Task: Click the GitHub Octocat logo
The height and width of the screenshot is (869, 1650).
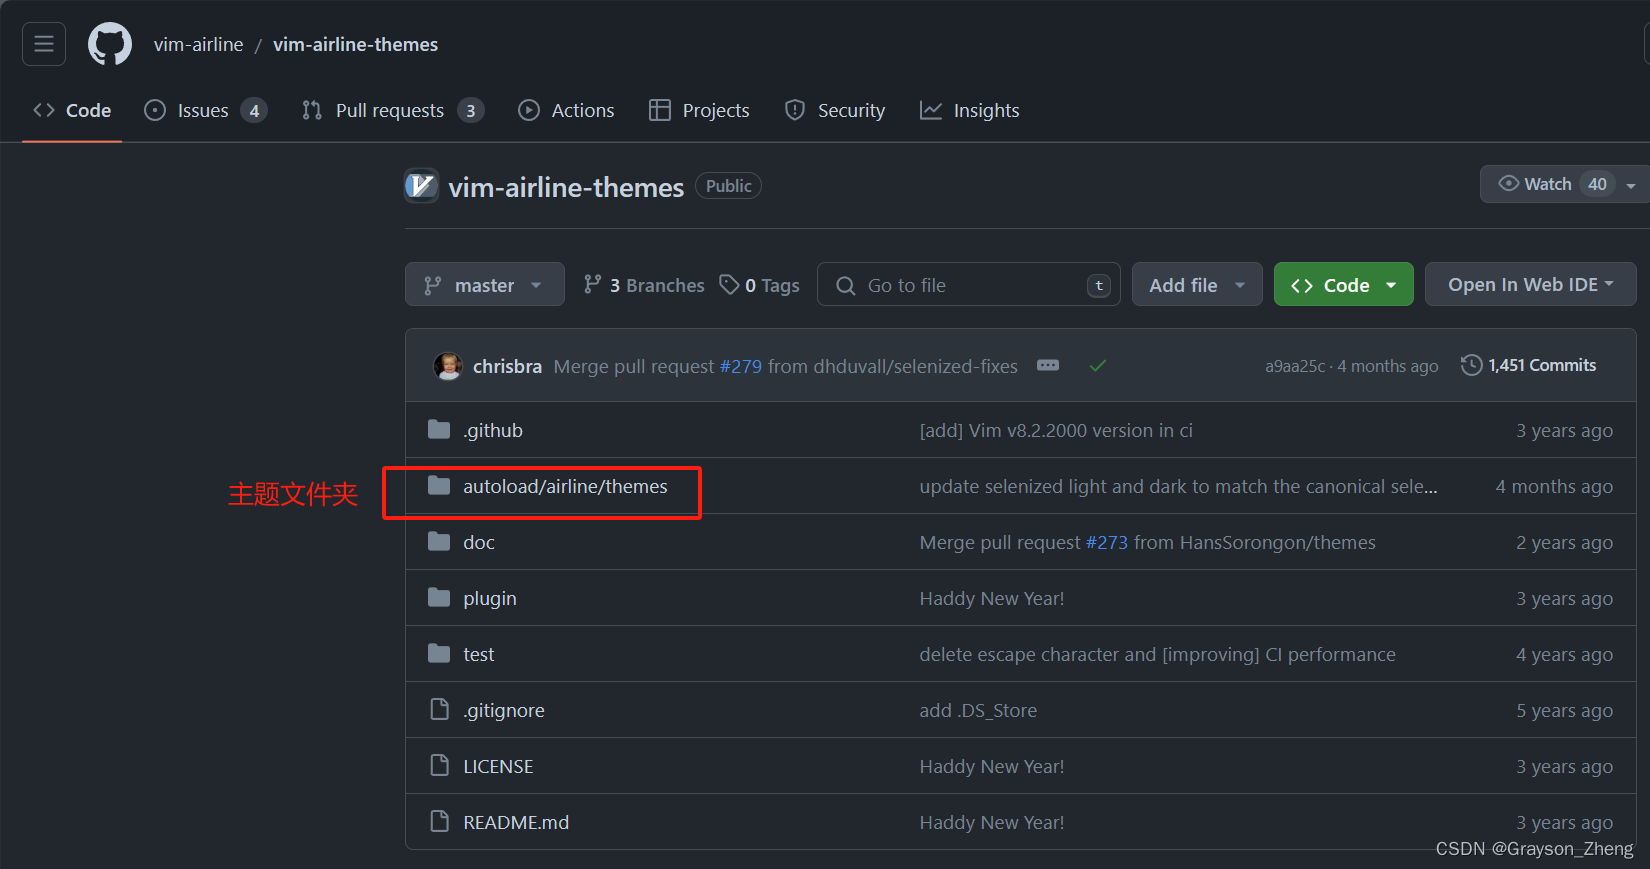Action: (110, 44)
